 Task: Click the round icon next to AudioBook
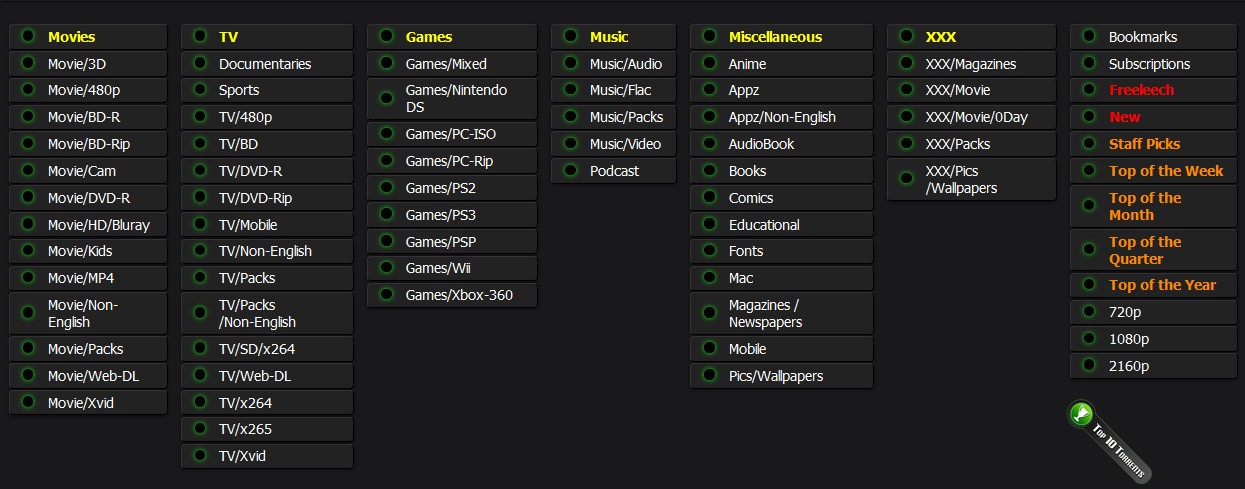point(709,143)
